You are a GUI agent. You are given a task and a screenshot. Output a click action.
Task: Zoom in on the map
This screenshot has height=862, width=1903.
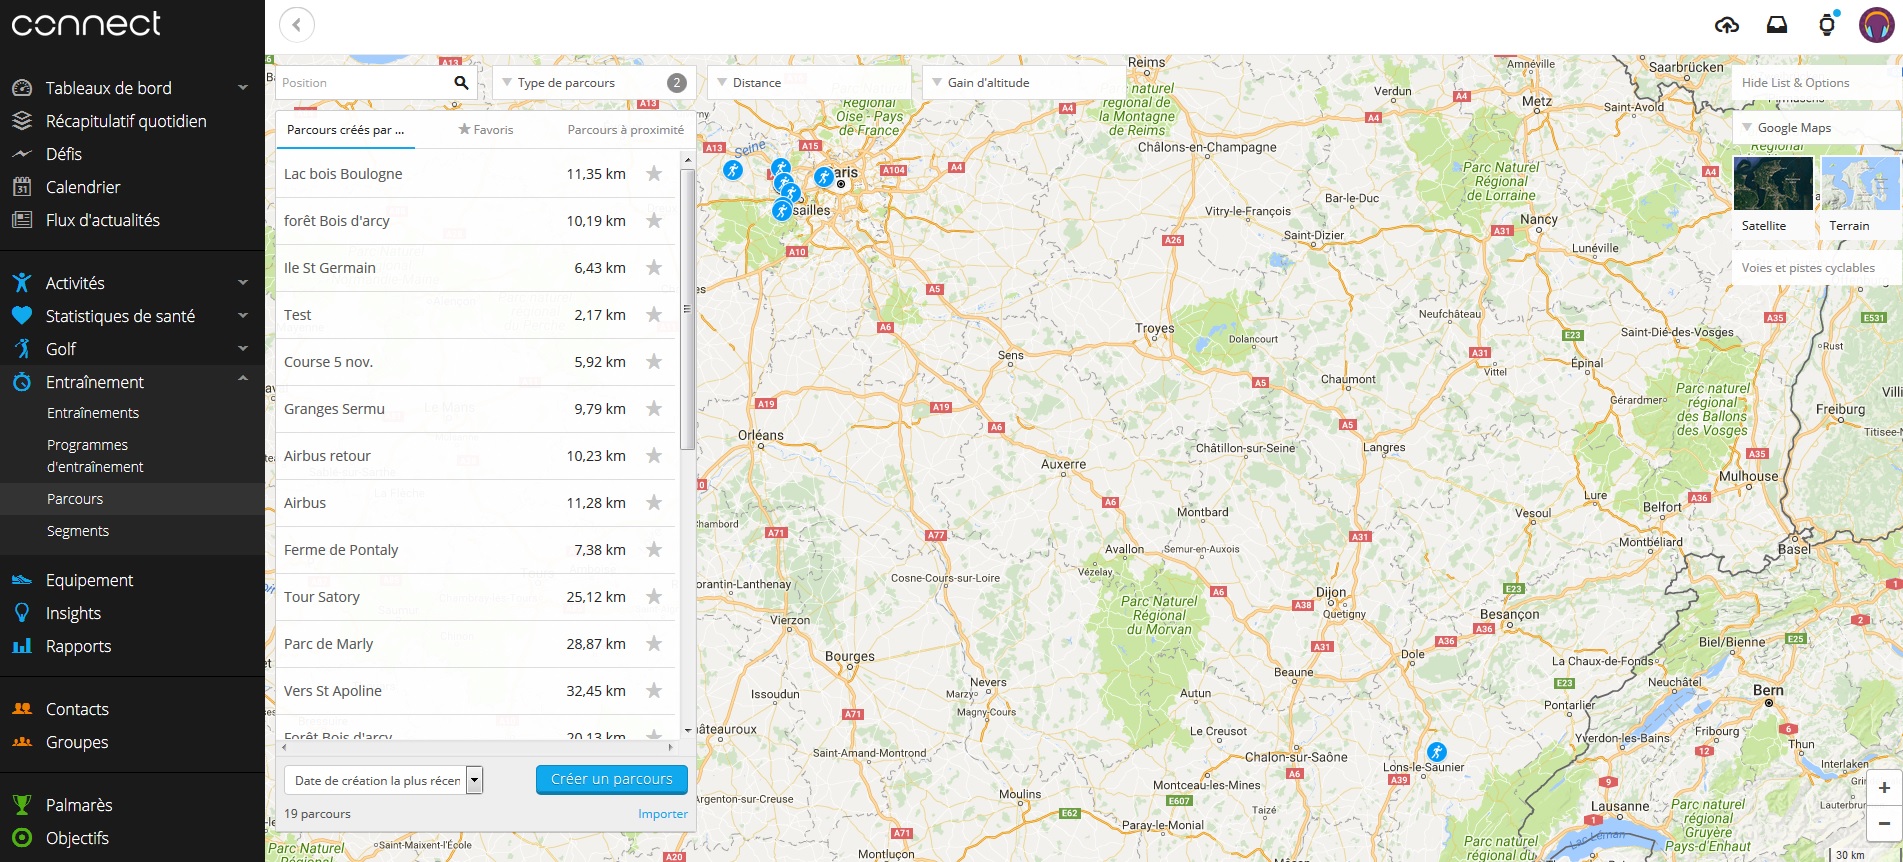(1884, 788)
